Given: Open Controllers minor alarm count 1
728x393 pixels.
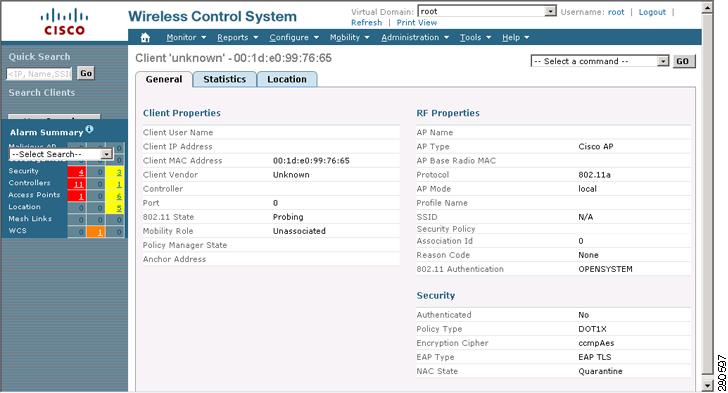Looking at the screenshot, I should [x=119, y=184].
